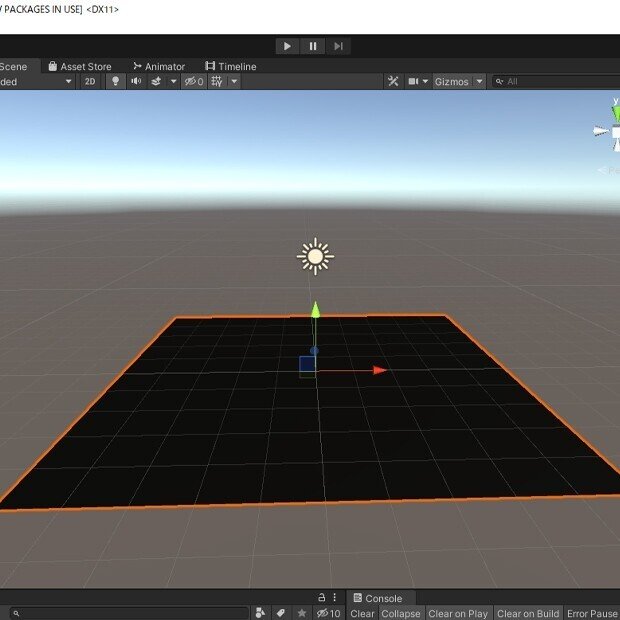Click the Search by Type icon
The width and height of the screenshot is (620, 620).
pyautogui.click(x=260, y=613)
